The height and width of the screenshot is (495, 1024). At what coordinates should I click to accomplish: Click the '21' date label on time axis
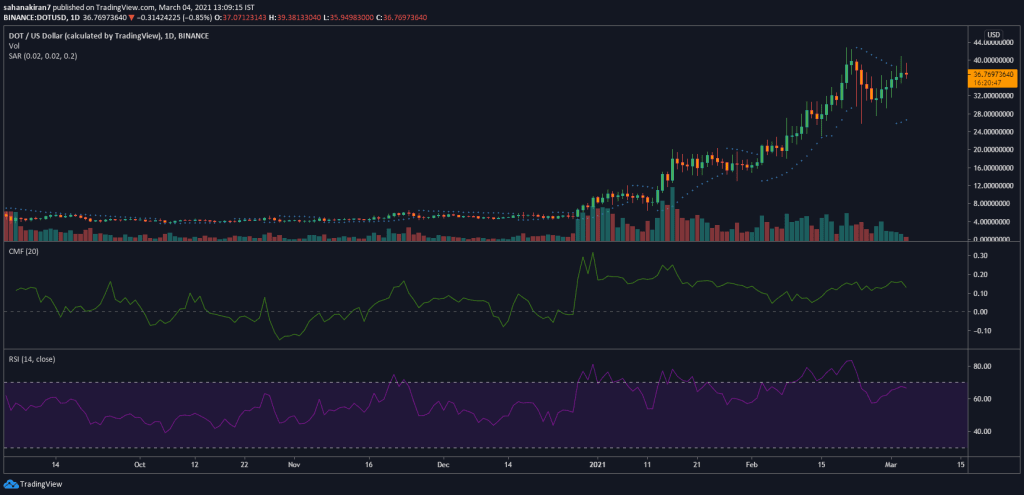[697, 465]
